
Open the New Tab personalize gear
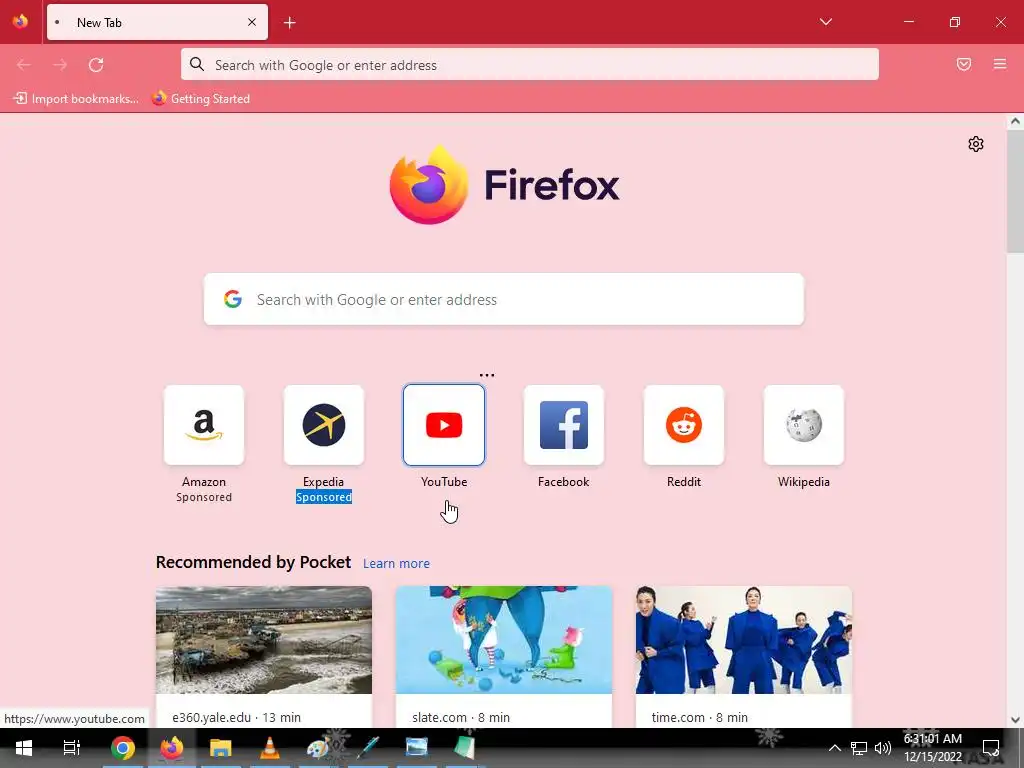(x=976, y=144)
